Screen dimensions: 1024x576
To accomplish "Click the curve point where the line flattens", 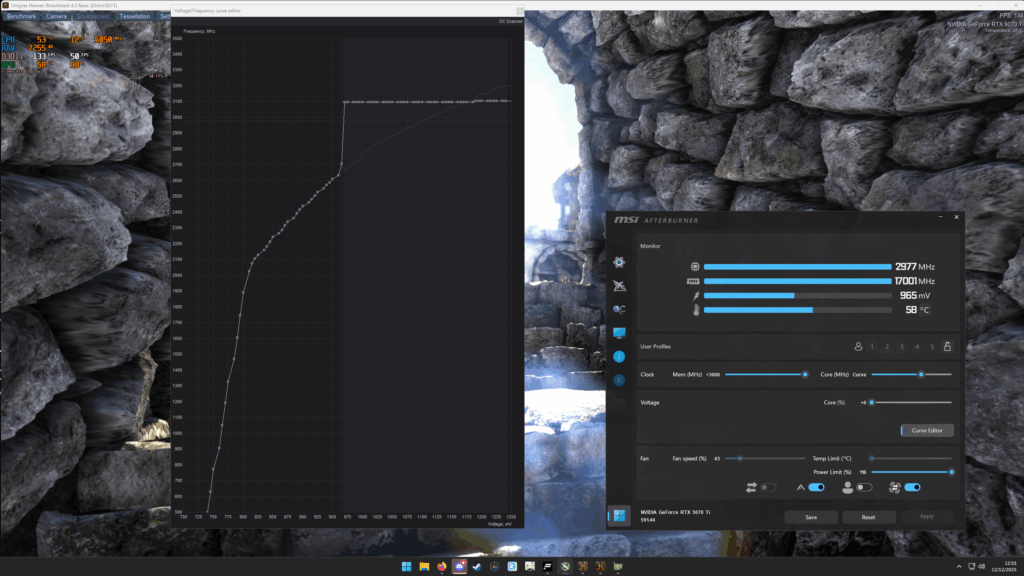I will tap(345, 102).
